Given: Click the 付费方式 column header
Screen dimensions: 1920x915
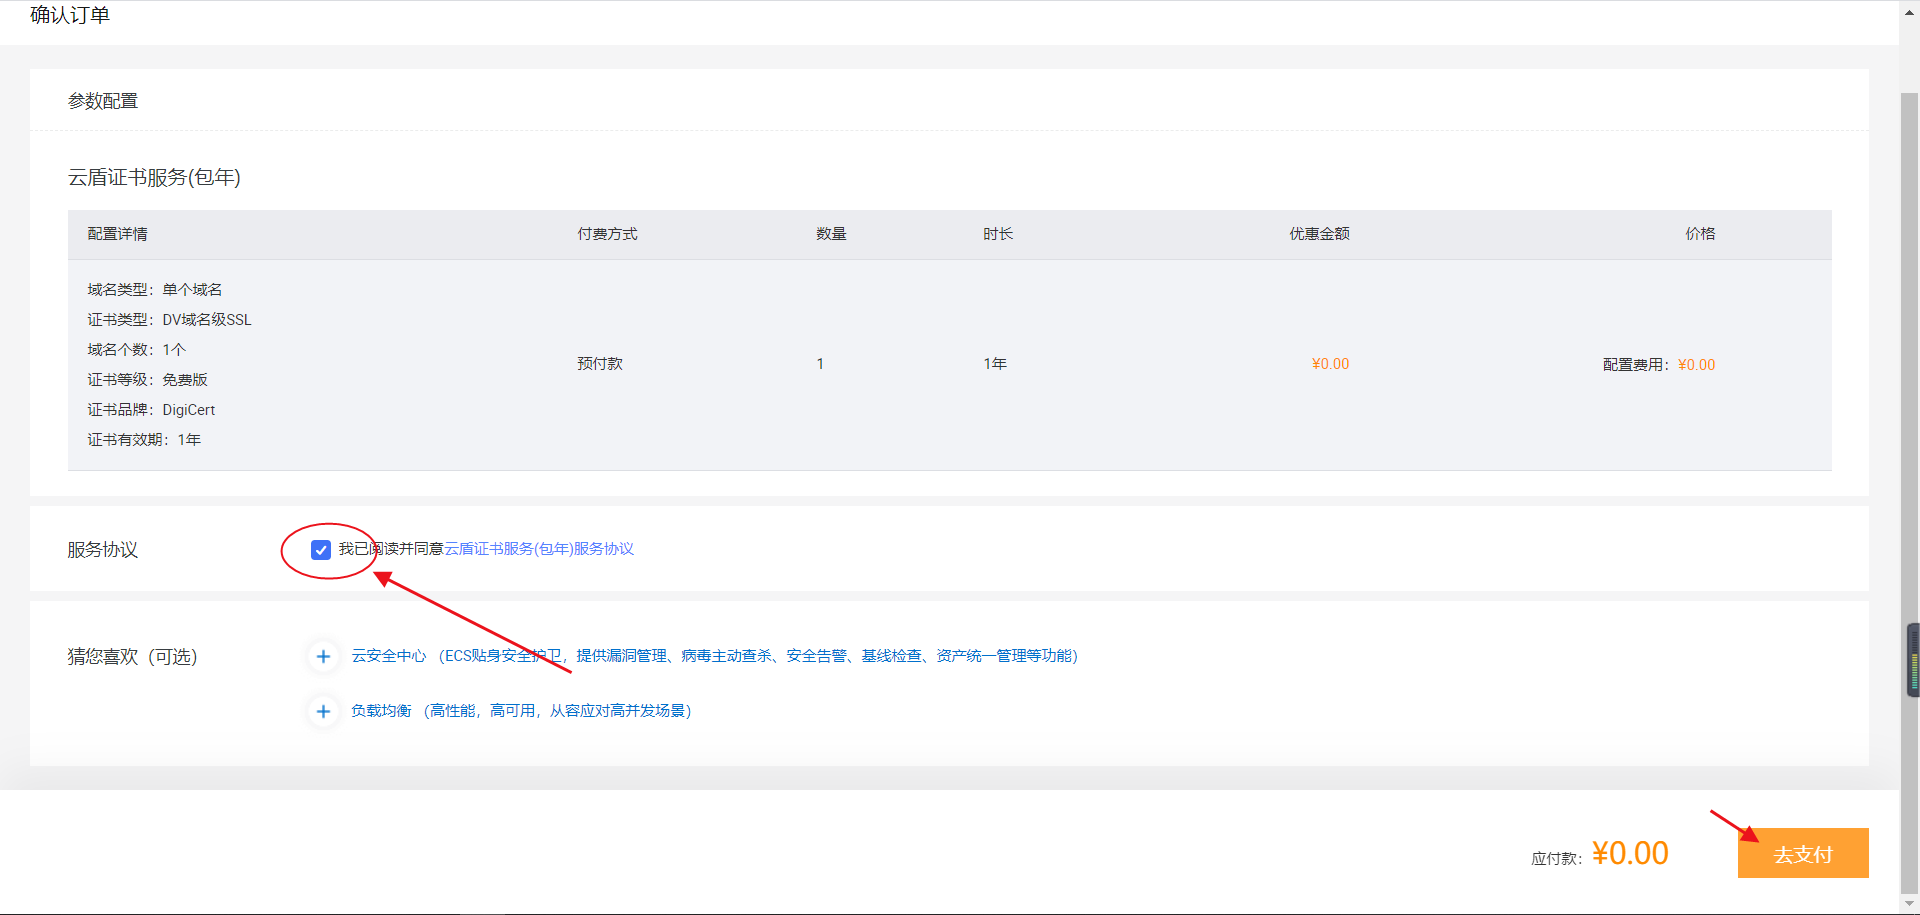Looking at the screenshot, I should tap(607, 234).
